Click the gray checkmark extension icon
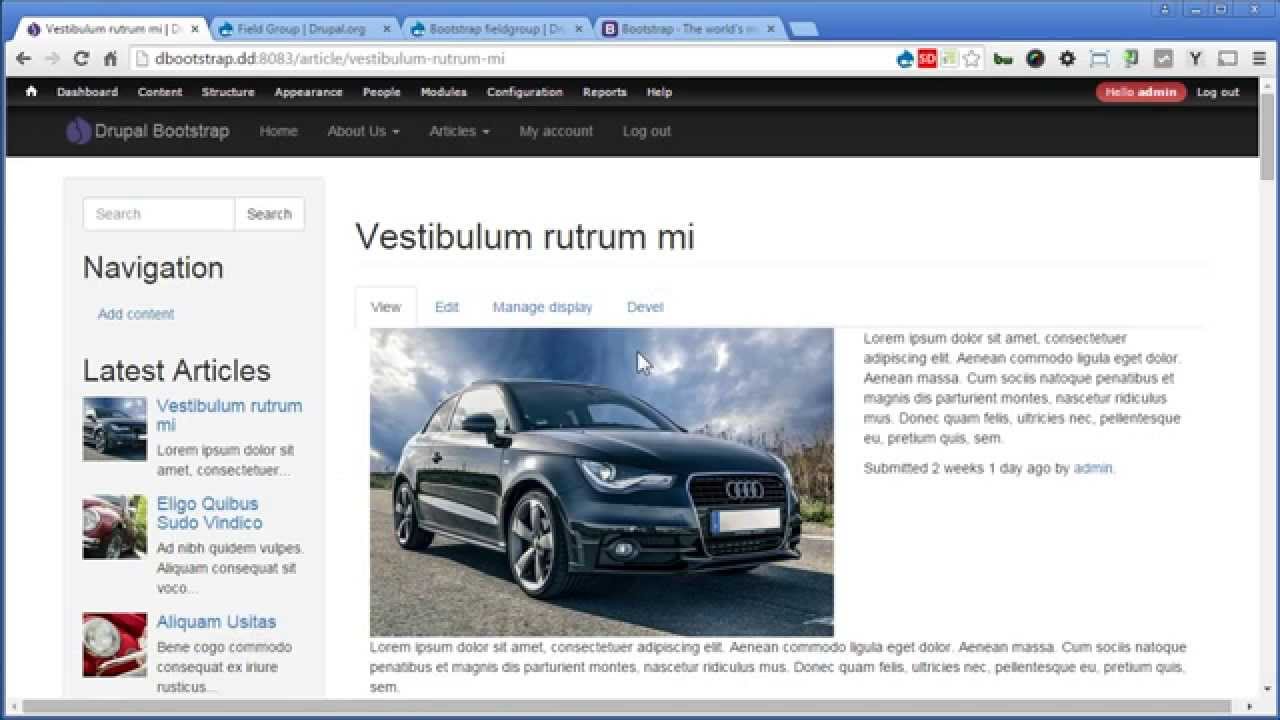The image size is (1280, 720). point(1163,59)
